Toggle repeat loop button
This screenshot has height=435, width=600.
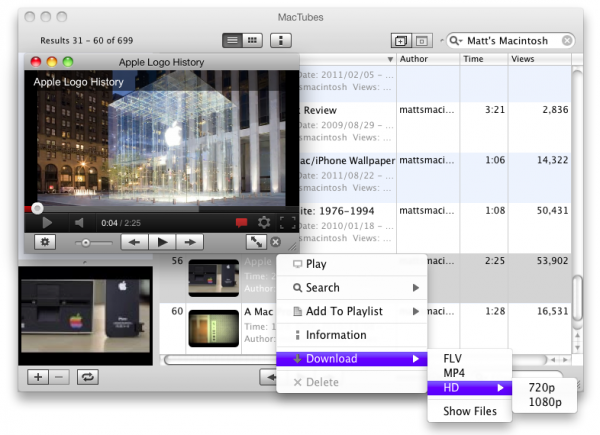tap(88, 377)
